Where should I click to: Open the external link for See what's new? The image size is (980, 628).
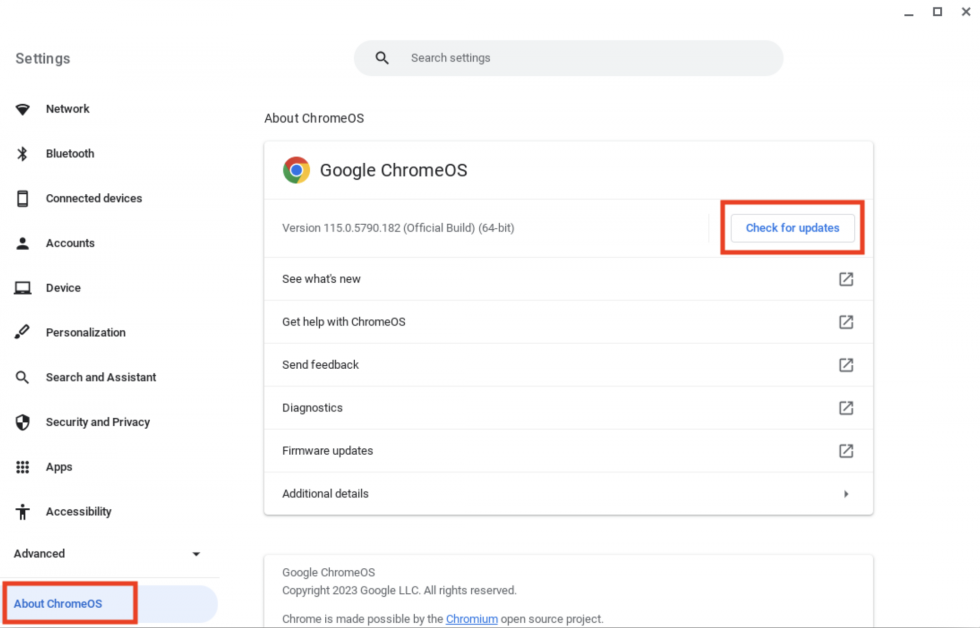click(x=845, y=279)
